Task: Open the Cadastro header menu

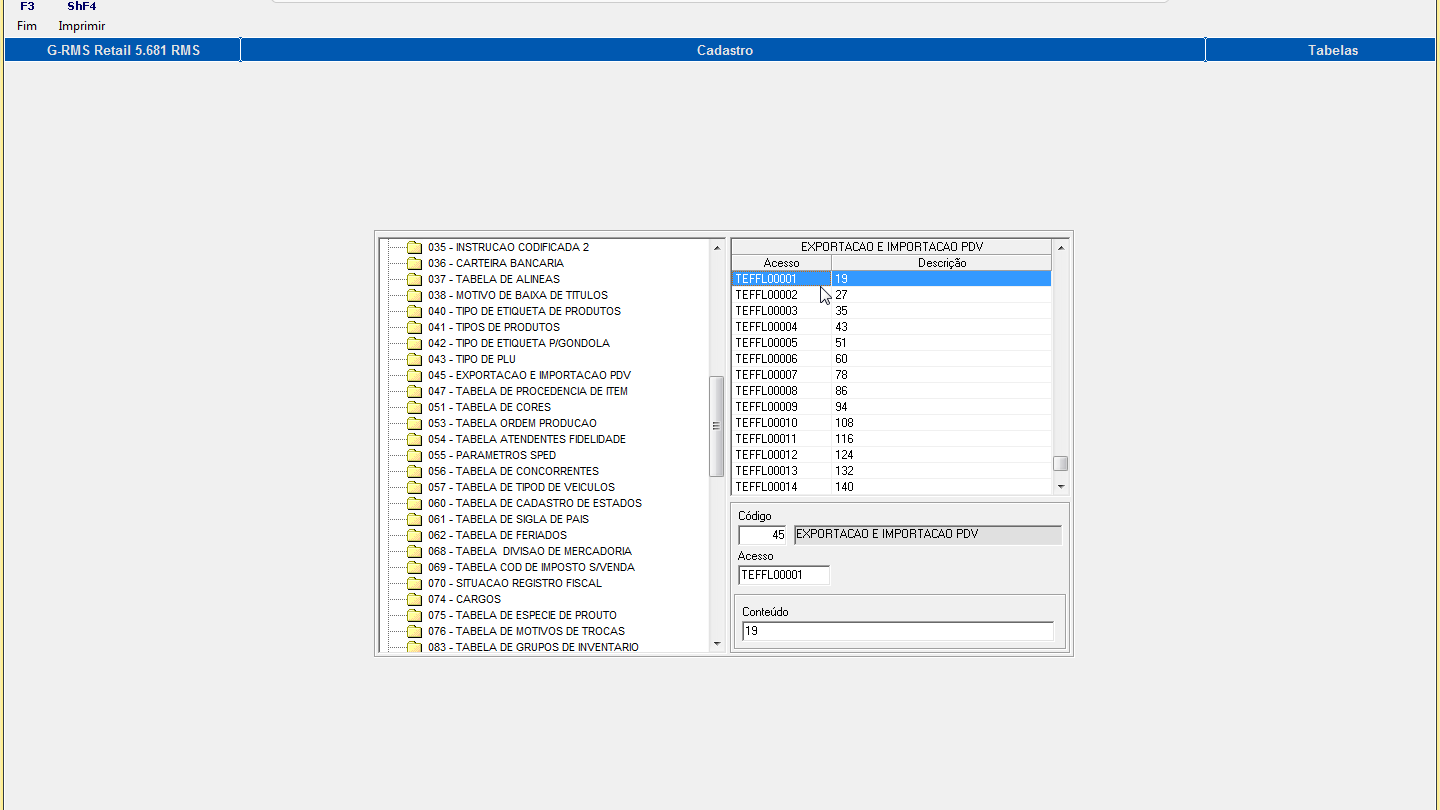Action: pyautogui.click(x=724, y=50)
